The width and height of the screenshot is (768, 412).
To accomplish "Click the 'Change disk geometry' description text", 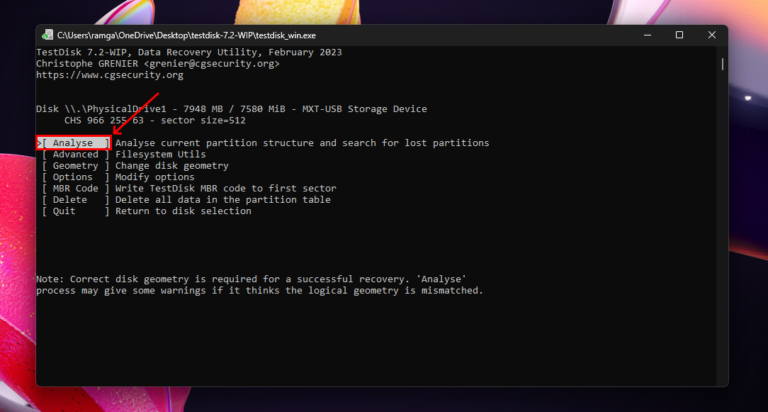I will [x=171, y=166].
